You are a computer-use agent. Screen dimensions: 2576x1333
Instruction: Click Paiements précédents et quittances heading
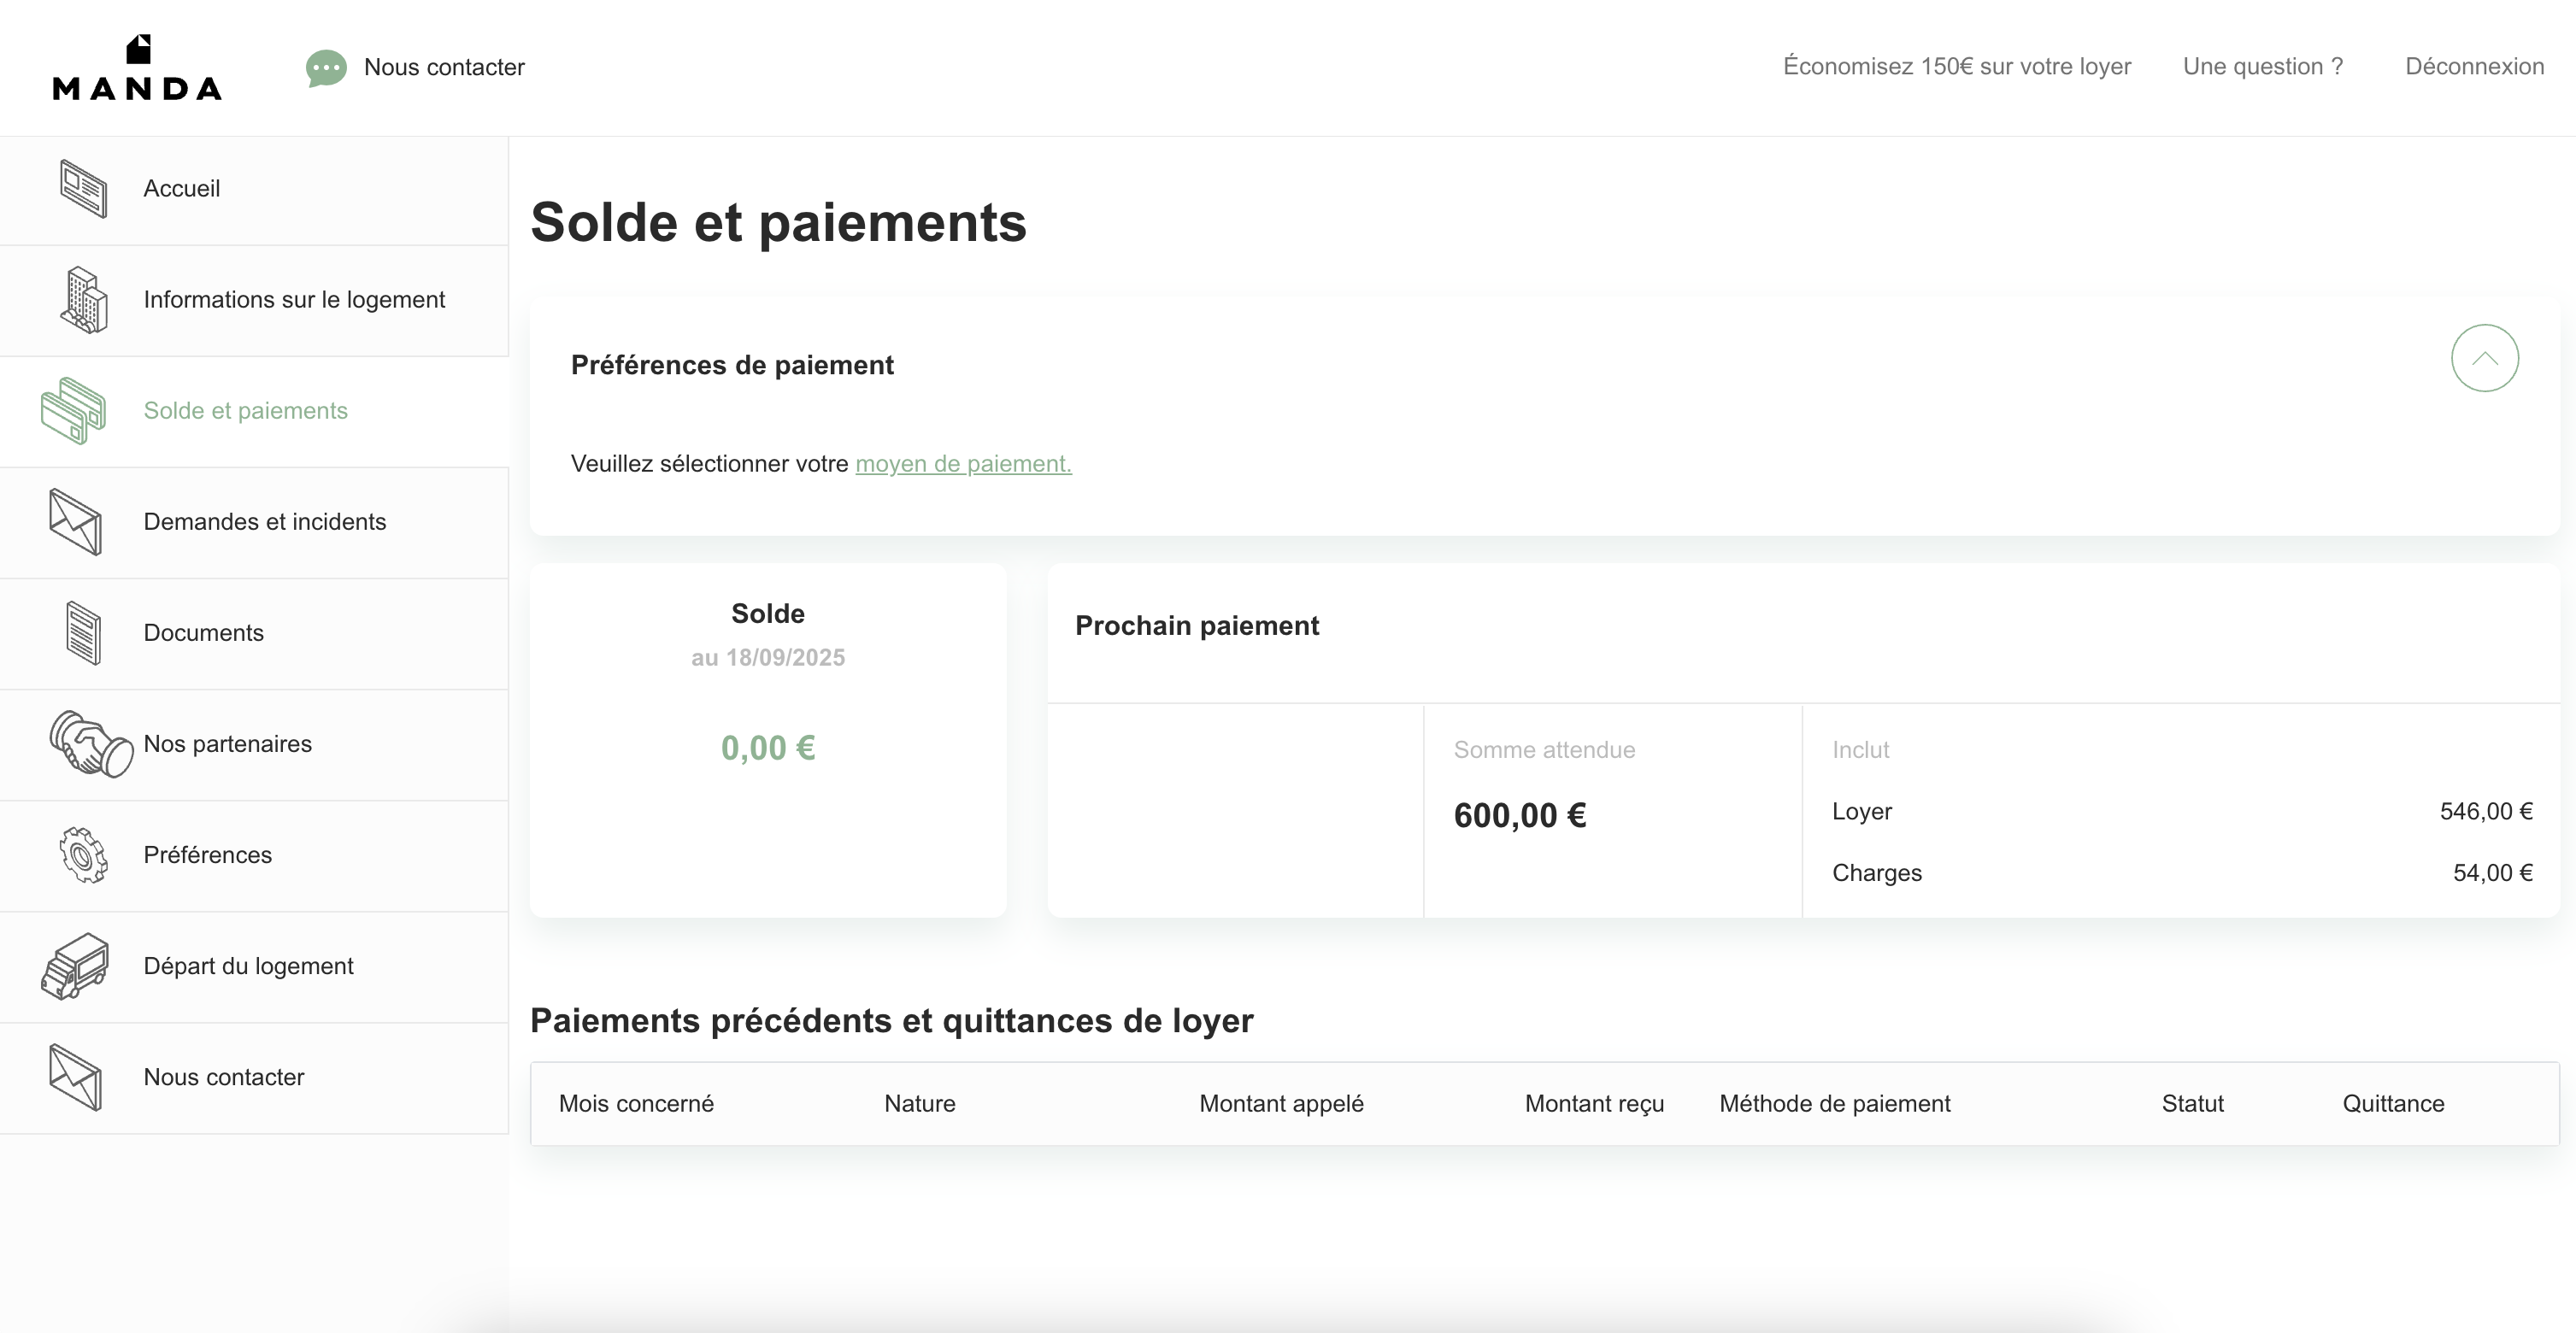891,1021
